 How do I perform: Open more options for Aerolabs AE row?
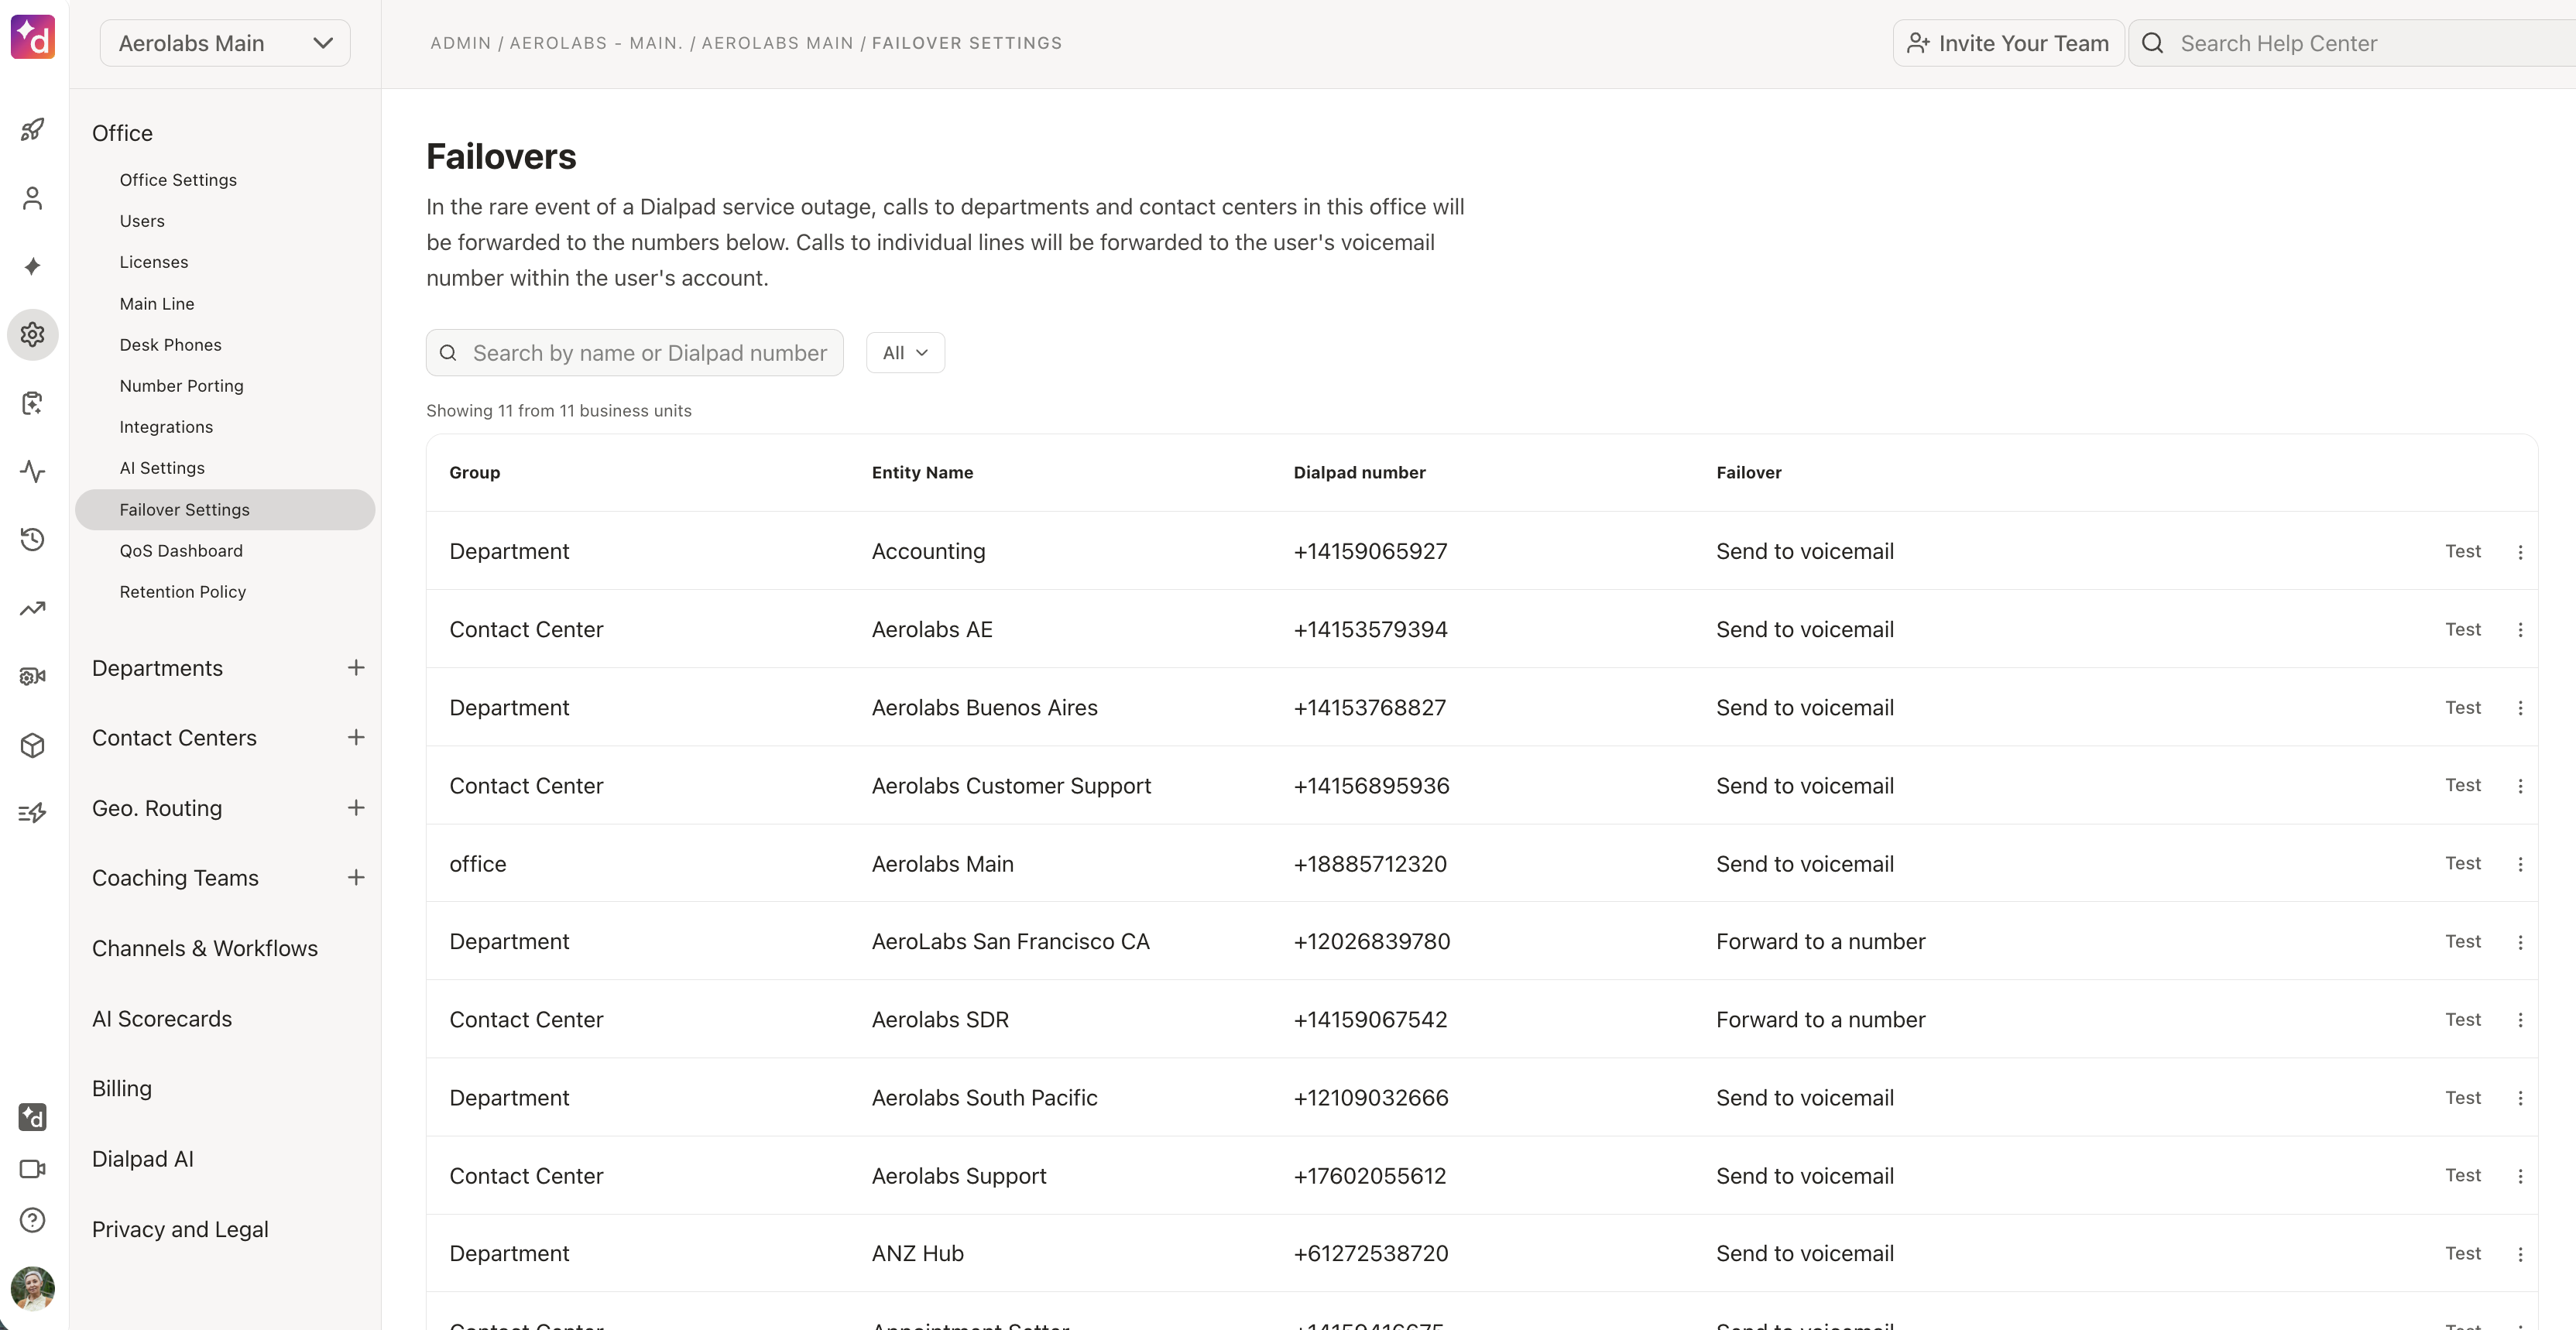point(2520,630)
